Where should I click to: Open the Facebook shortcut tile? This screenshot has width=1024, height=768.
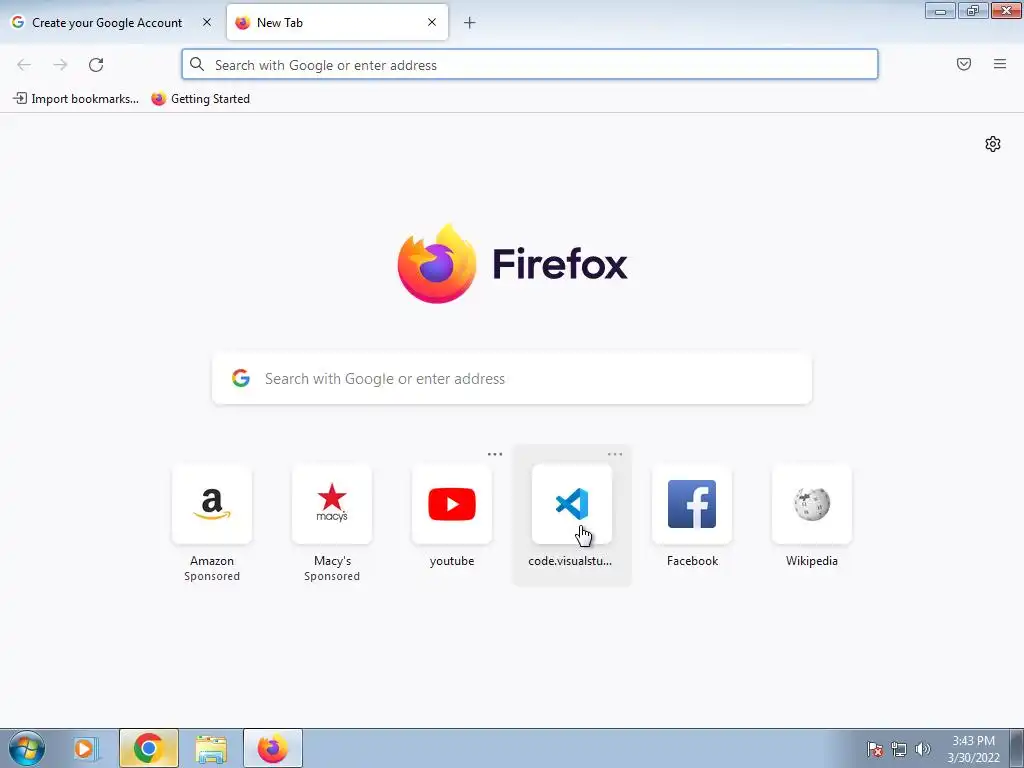[692, 504]
